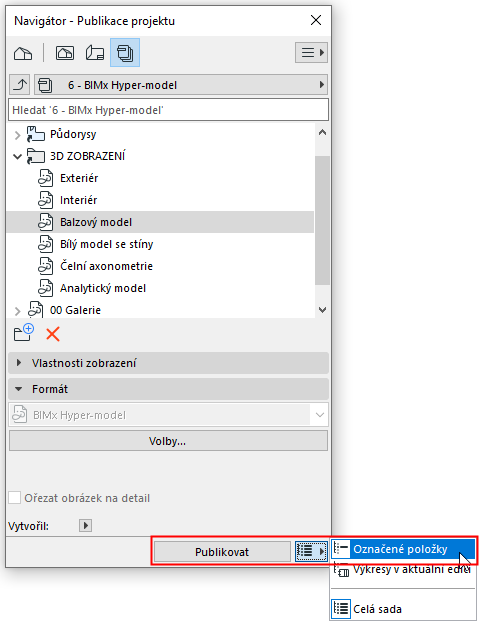The width and height of the screenshot is (481, 626).
Task: Select the Publisher Sets icon
Action: pos(125,53)
